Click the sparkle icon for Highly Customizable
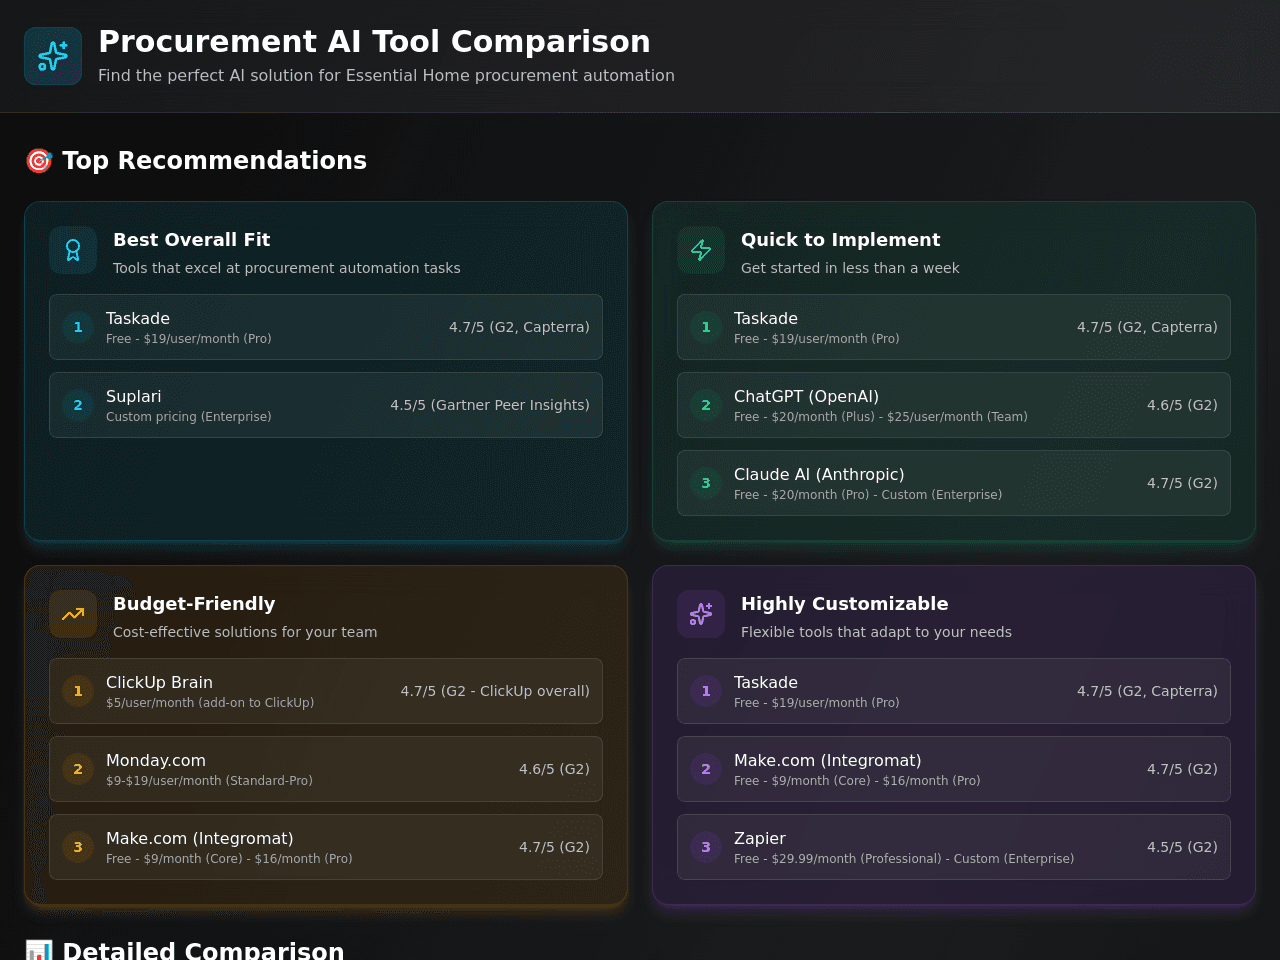1280x960 pixels. (701, 614)
